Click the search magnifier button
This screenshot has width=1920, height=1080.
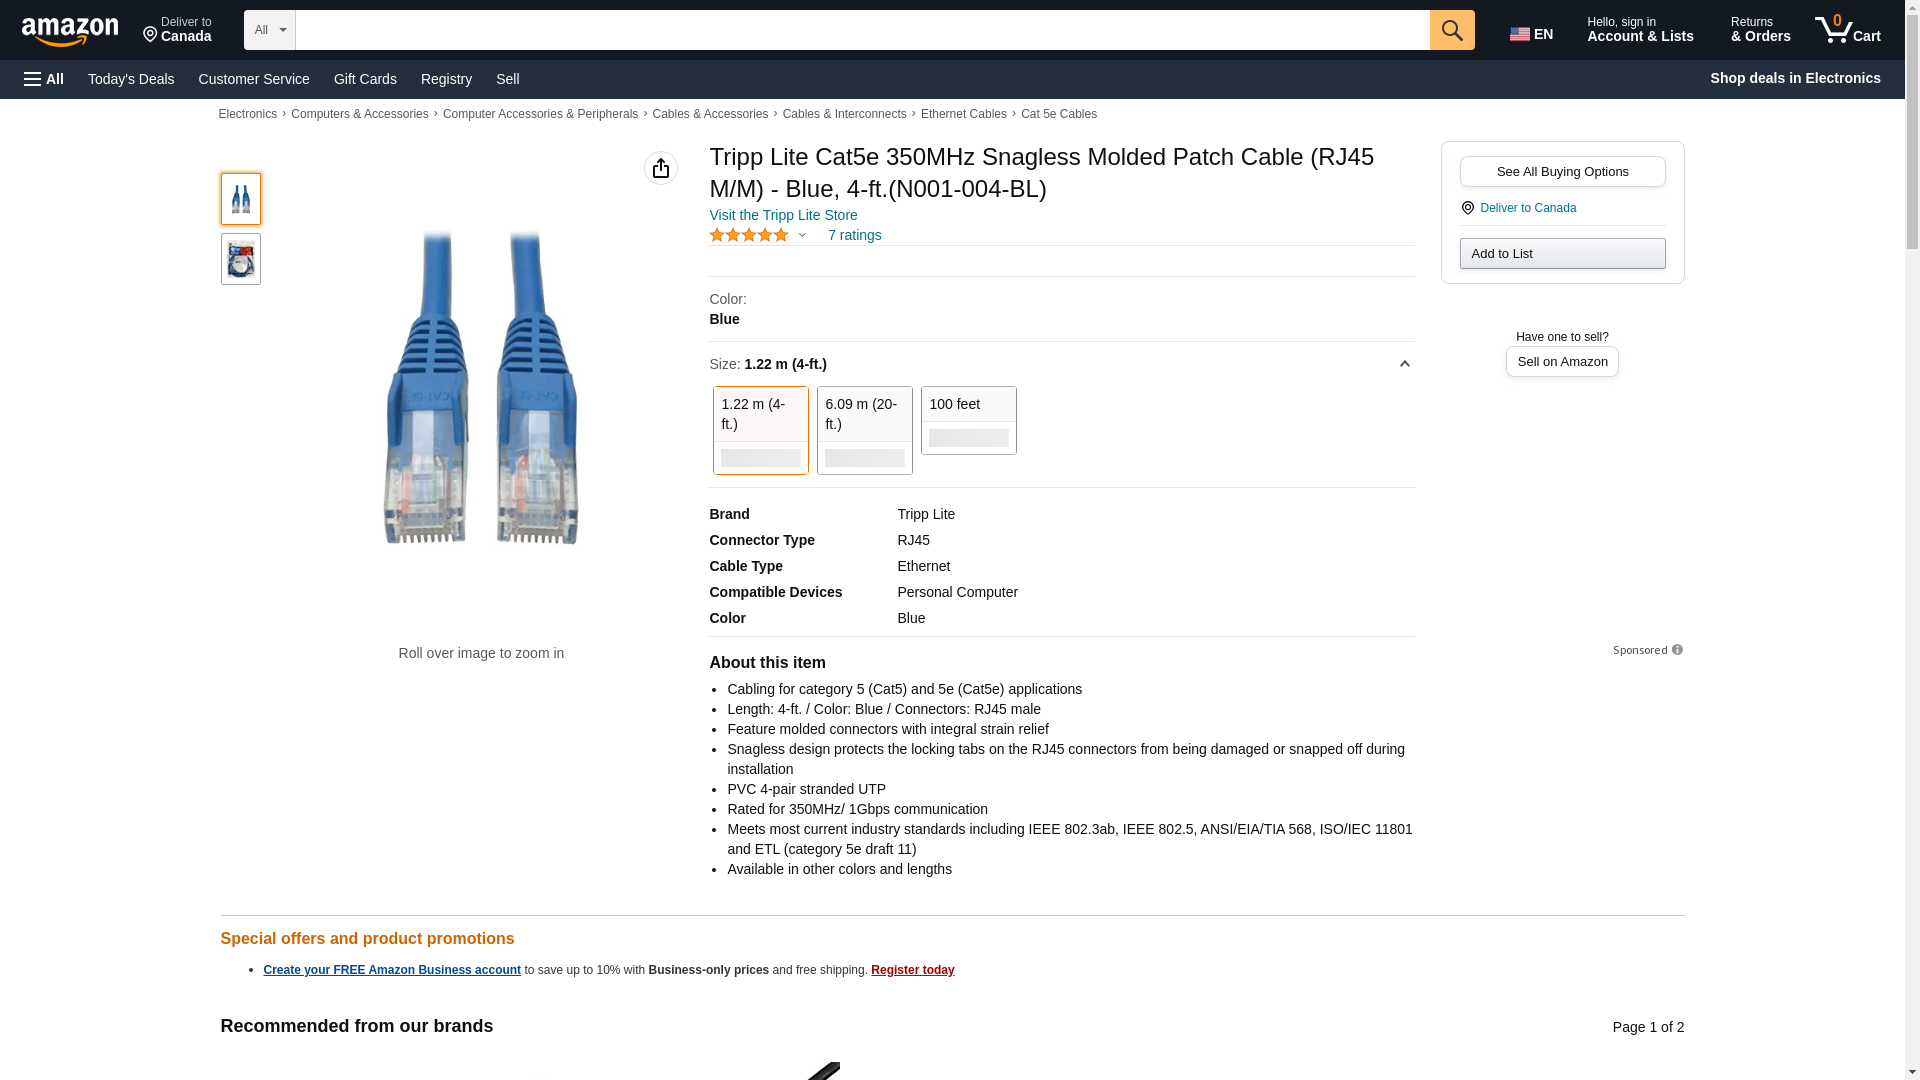pyautogui.click(x=1451, y=30)
